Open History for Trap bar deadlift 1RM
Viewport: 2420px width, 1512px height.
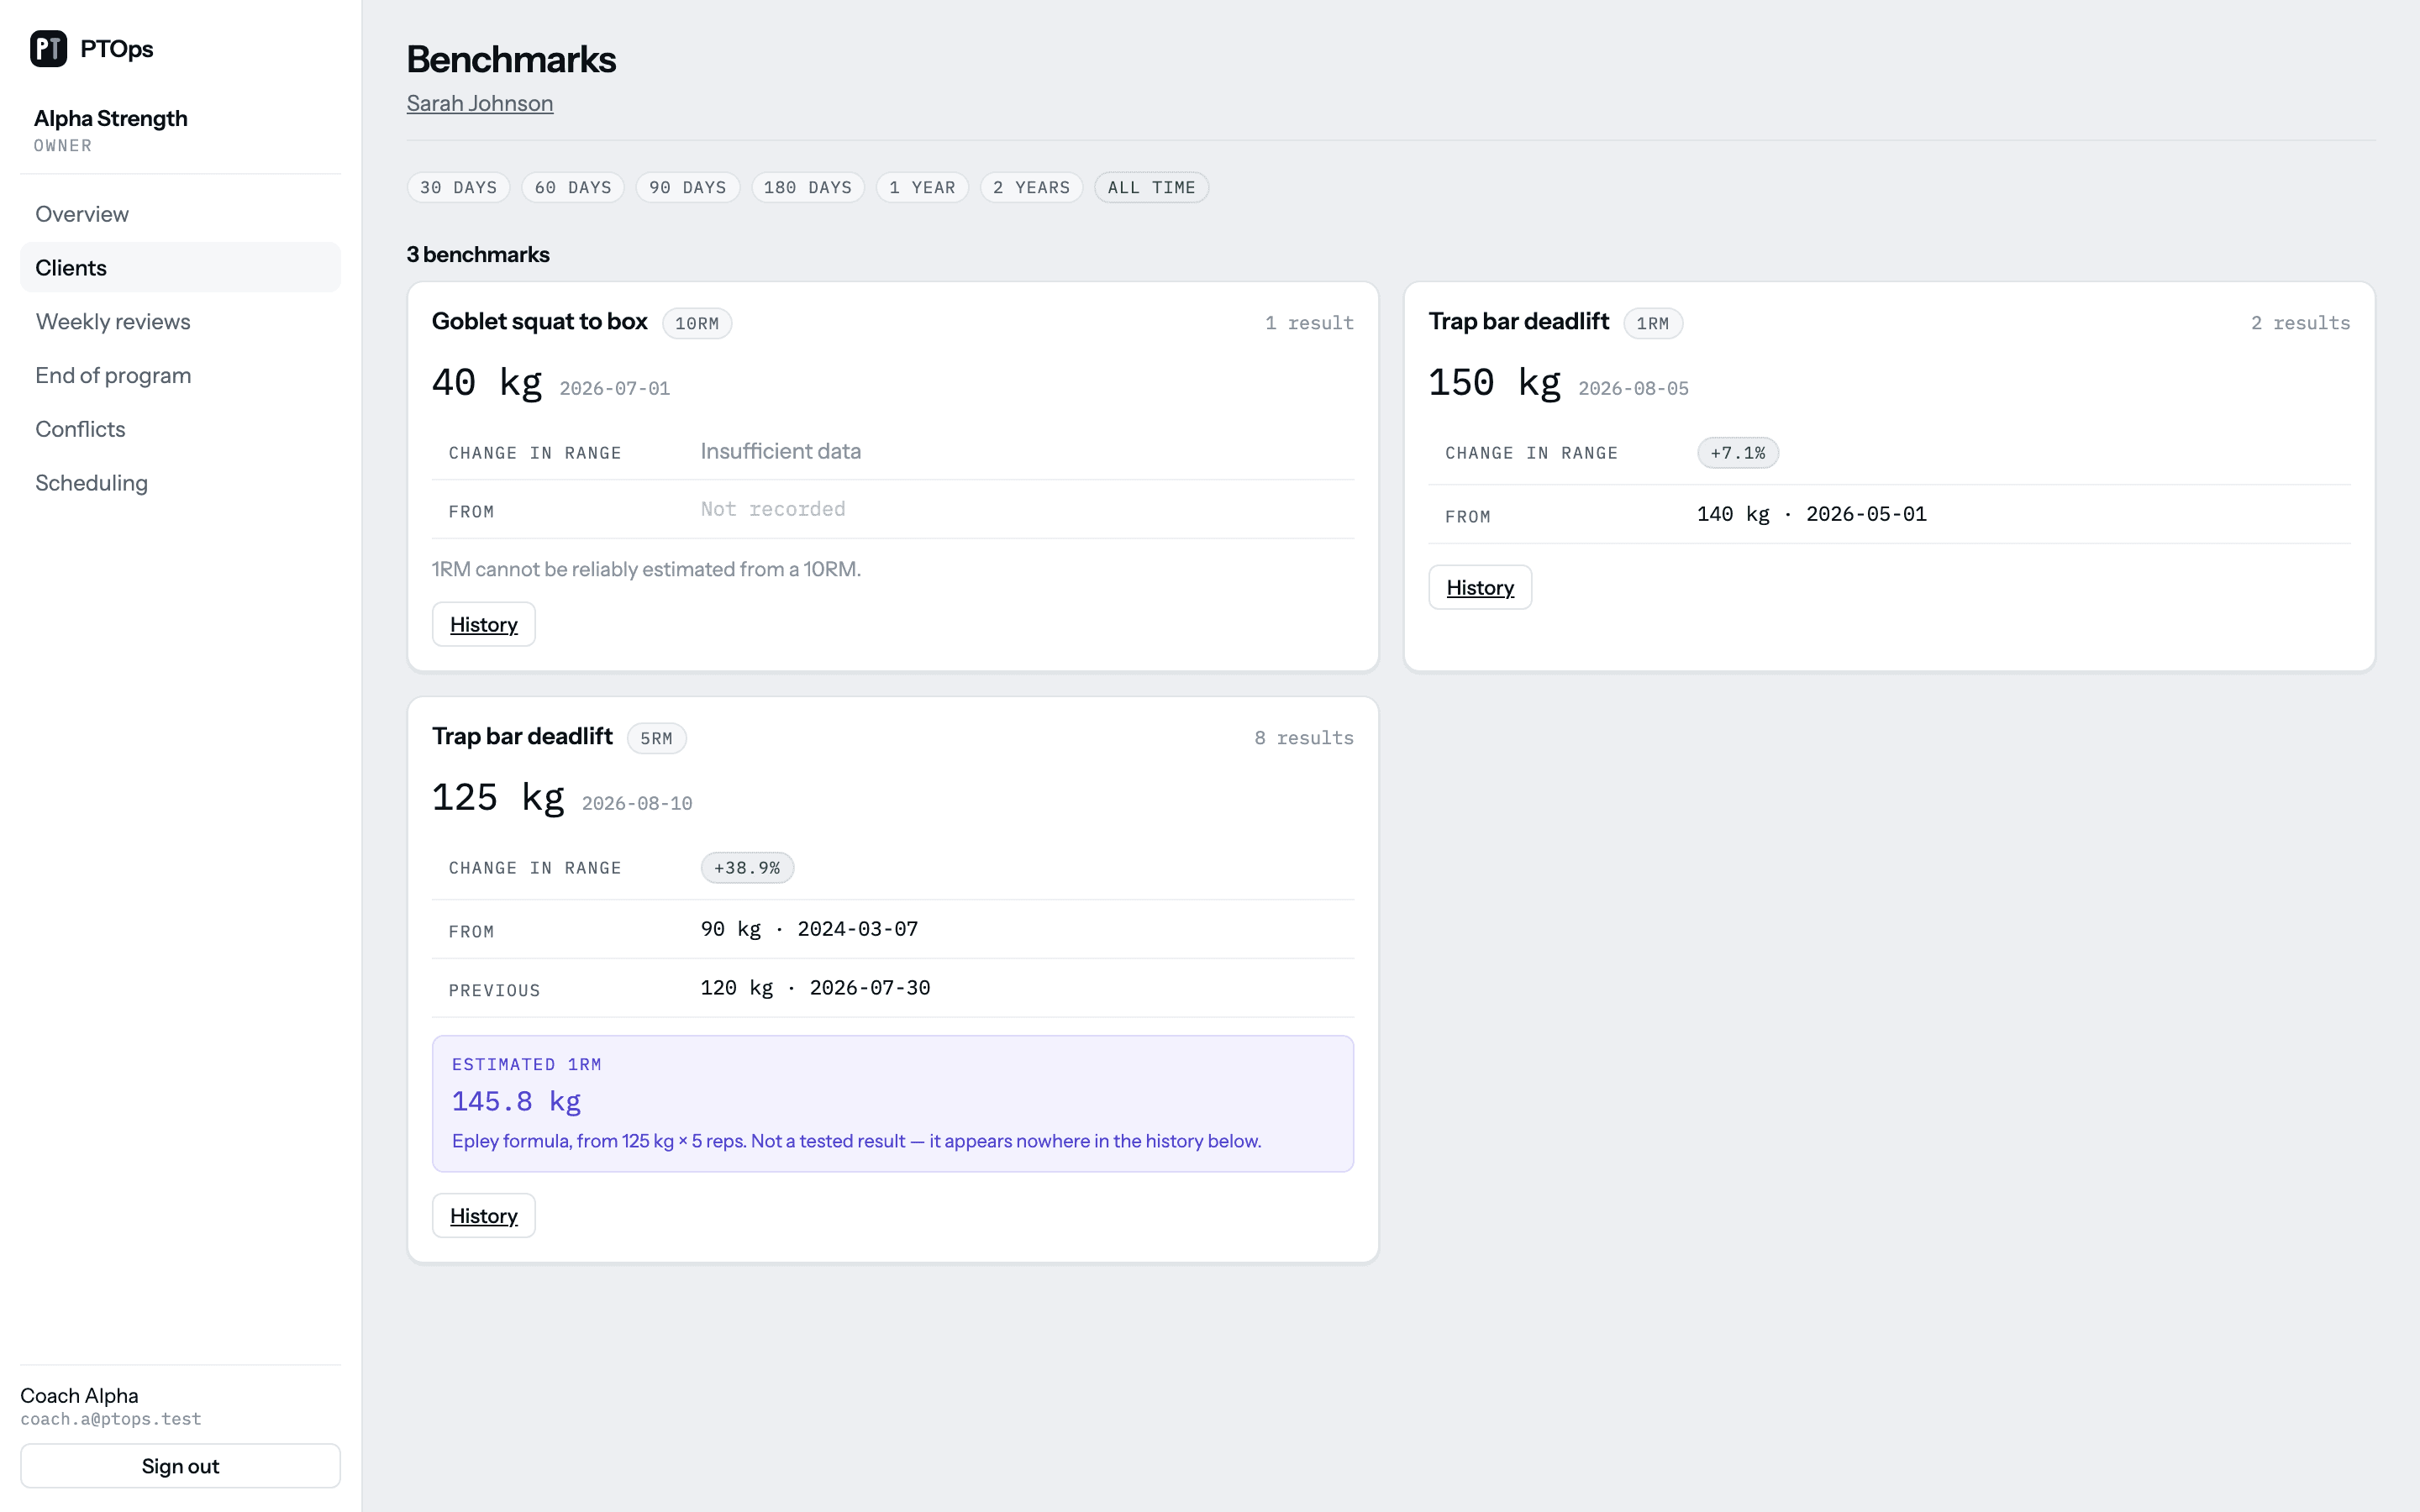[1480, 587]
